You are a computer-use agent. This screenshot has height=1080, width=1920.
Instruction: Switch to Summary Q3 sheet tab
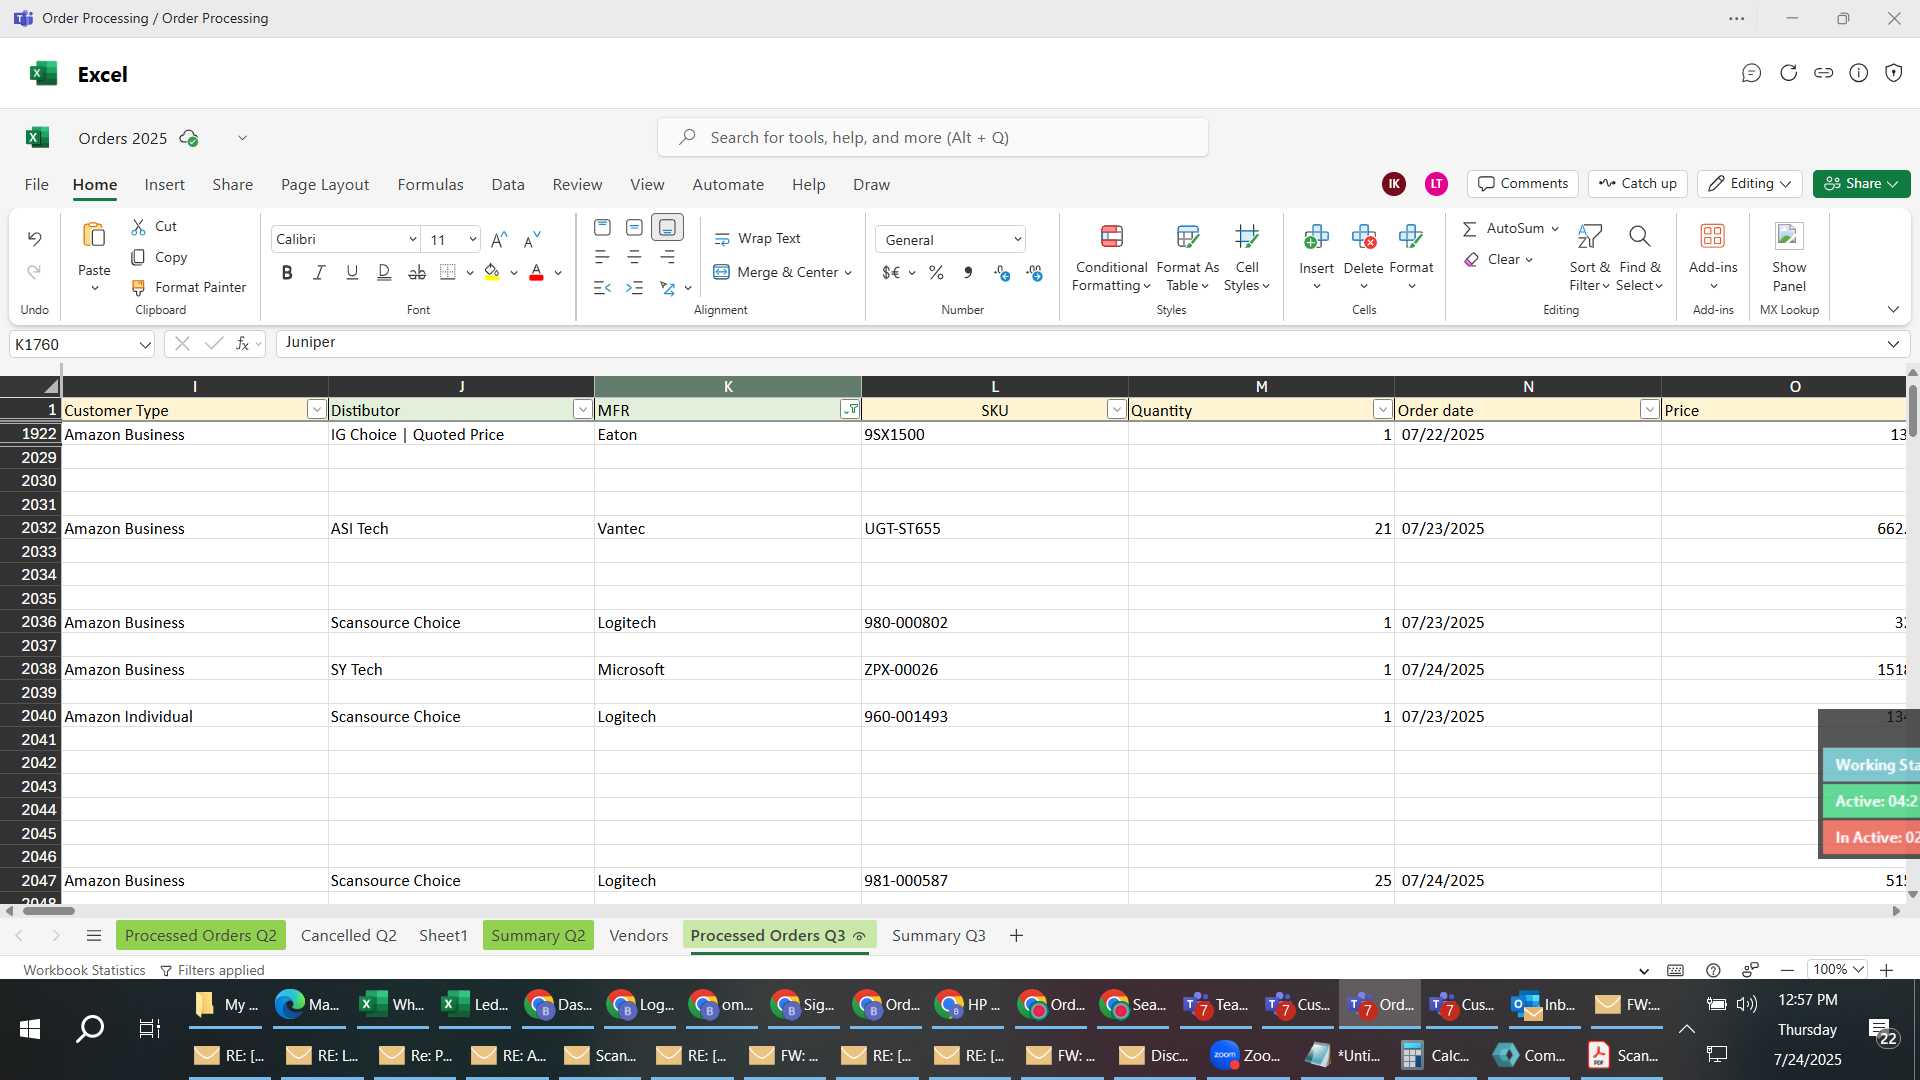coord(938,935)
